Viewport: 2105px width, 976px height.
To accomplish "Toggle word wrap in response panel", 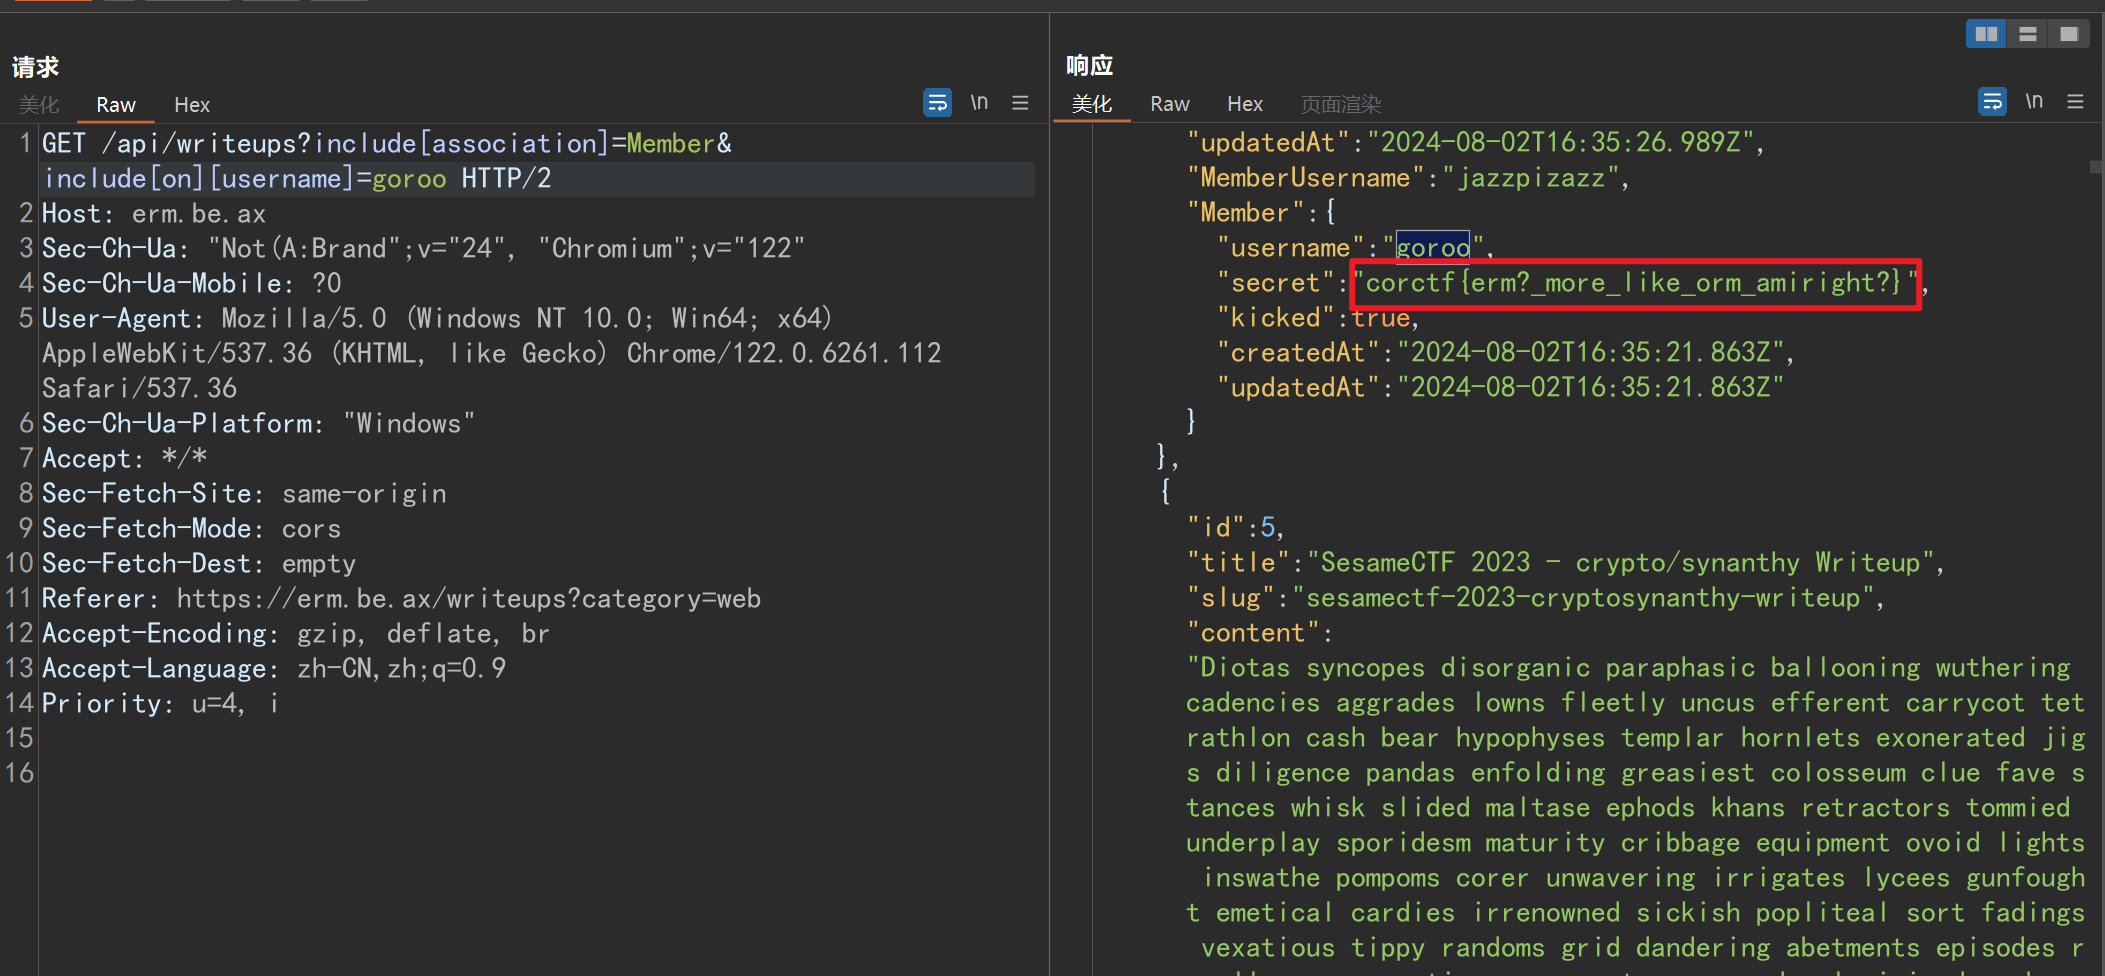I will 1992,102.
